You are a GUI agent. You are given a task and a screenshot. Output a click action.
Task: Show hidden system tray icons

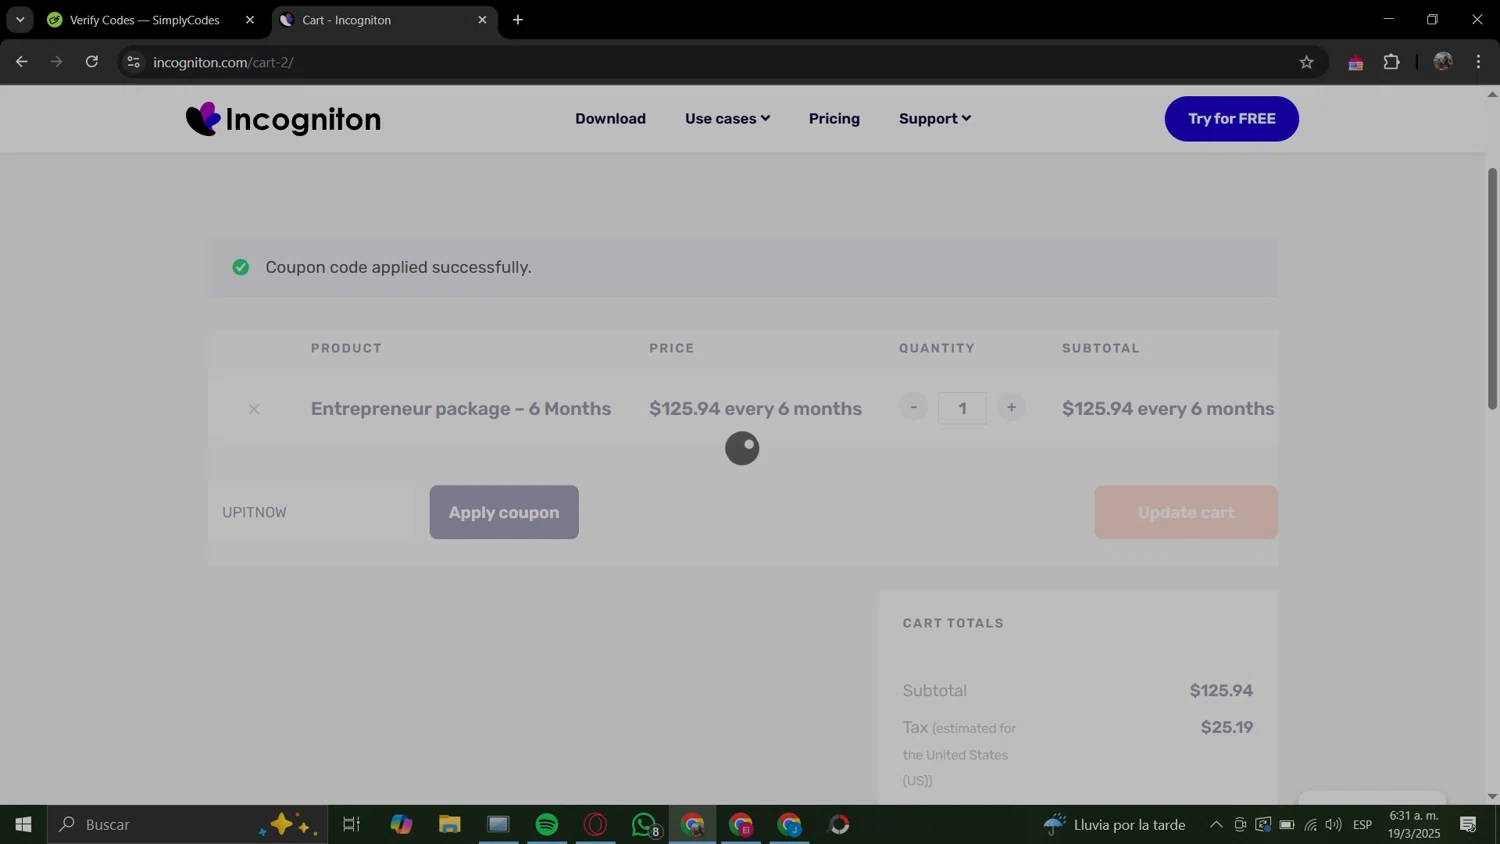(1216, 825)
